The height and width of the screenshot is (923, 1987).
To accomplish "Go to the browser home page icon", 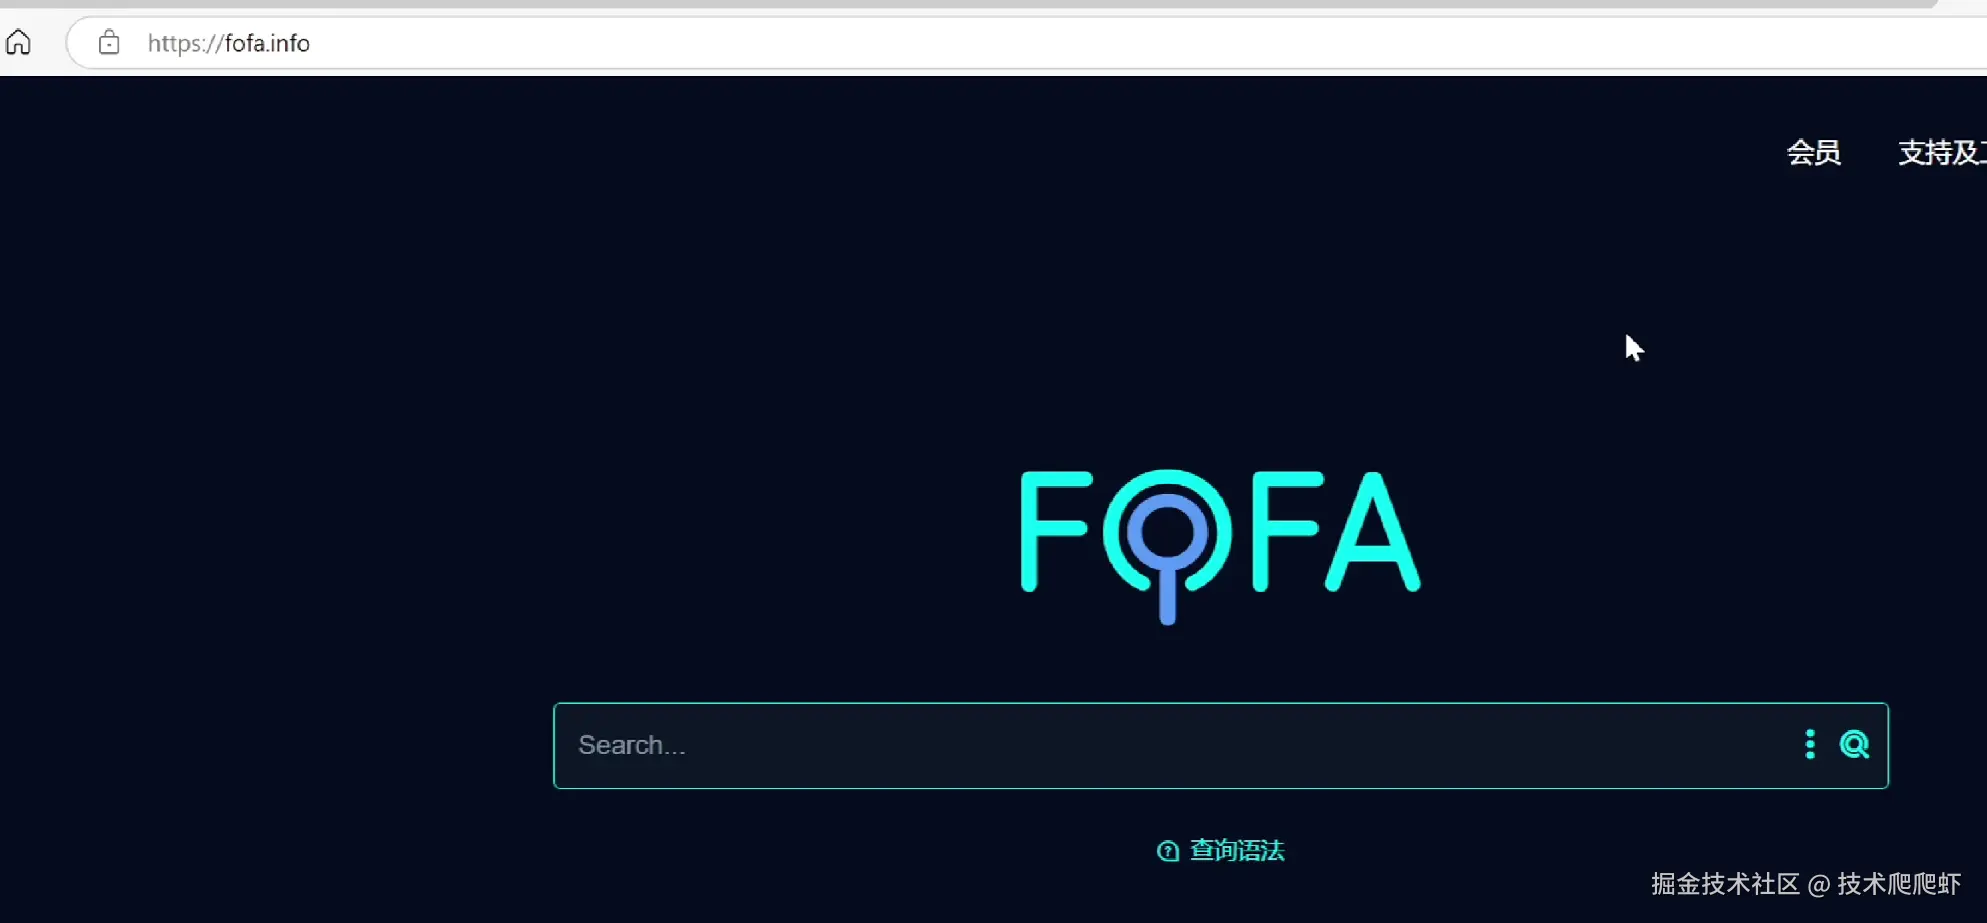I will coord(18,42).
